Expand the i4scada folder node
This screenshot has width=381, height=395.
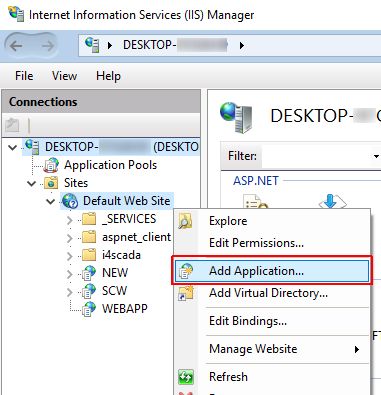(70, 256)
